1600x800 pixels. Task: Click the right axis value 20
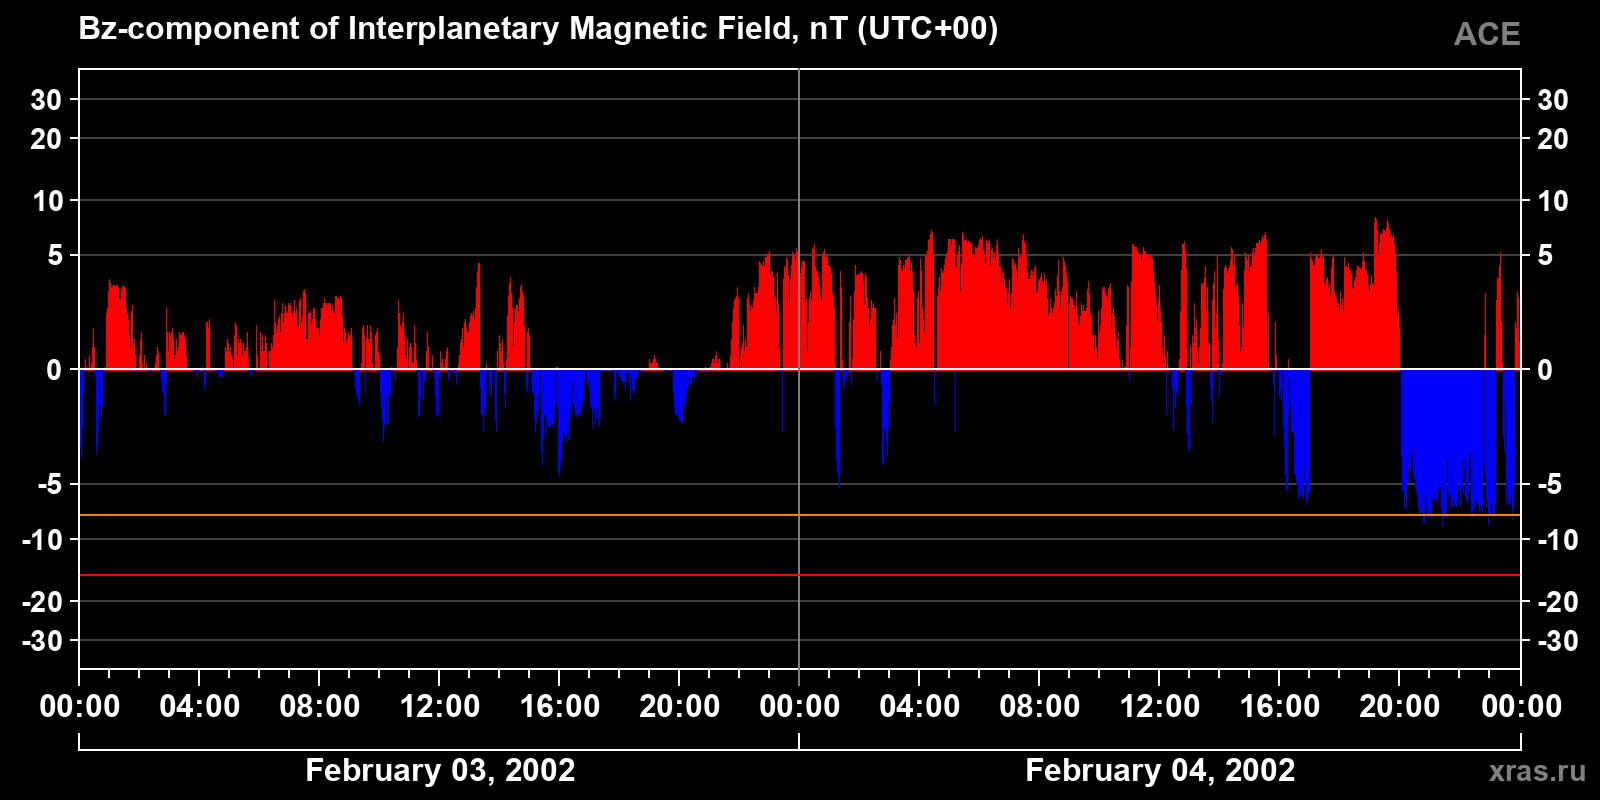coord(1552,139)
